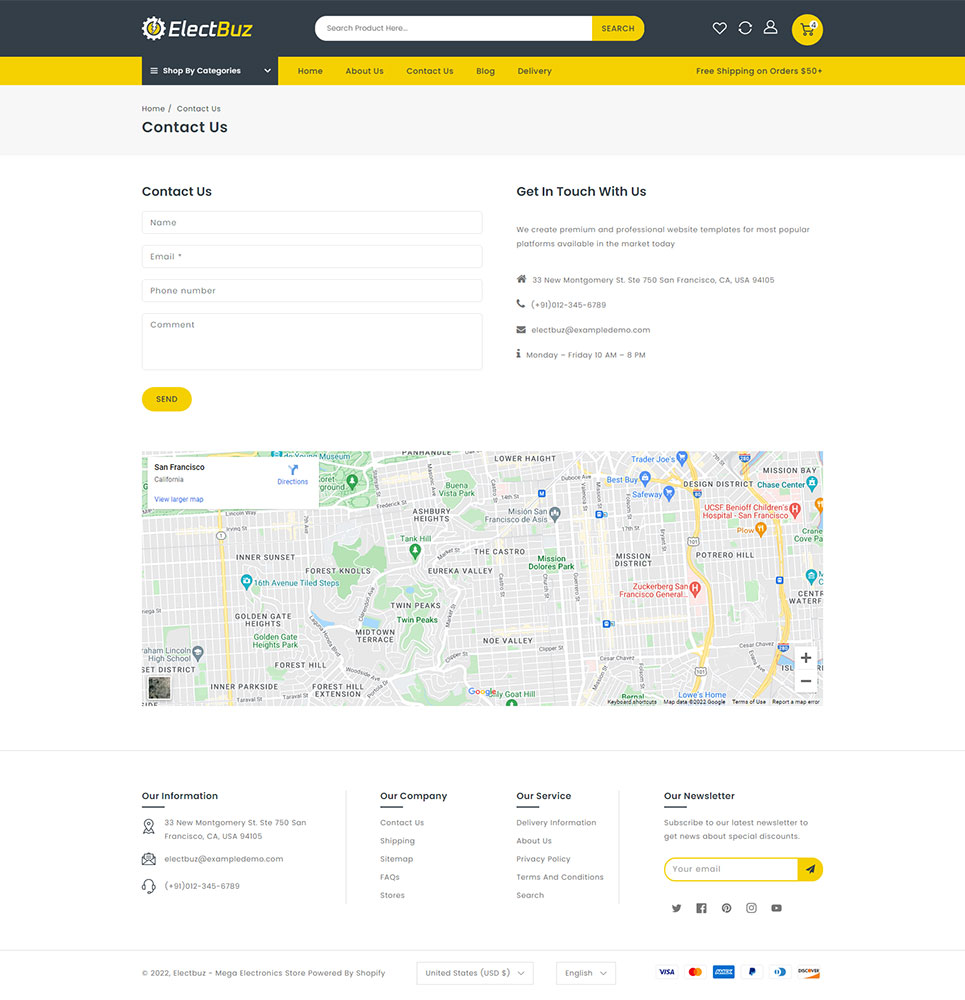The height and width of the screenshot is (1000, 965).
Task: Click the Discover payment icon
Action: pos(809,972)
